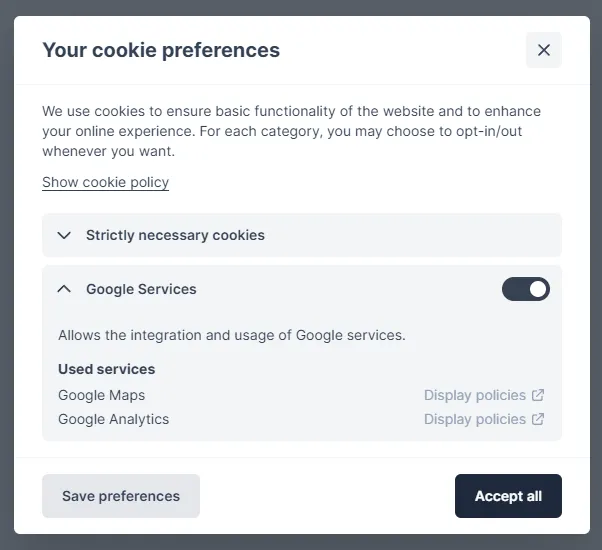The height and width of the screenshot is (550, 602).
Task: Click the 'Your cookie preferences' dialog title
Action: pos(161,50)
